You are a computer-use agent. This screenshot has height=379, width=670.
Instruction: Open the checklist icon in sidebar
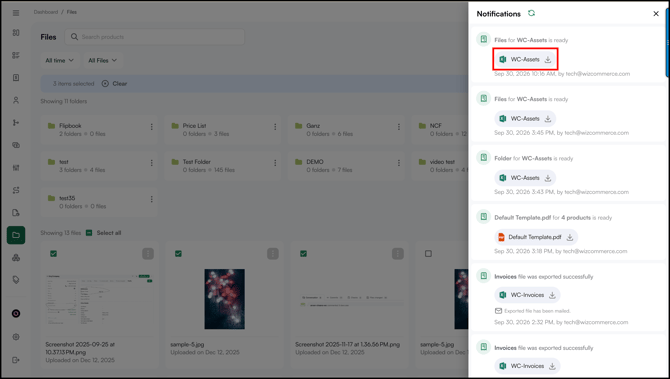tap(16, 55)
